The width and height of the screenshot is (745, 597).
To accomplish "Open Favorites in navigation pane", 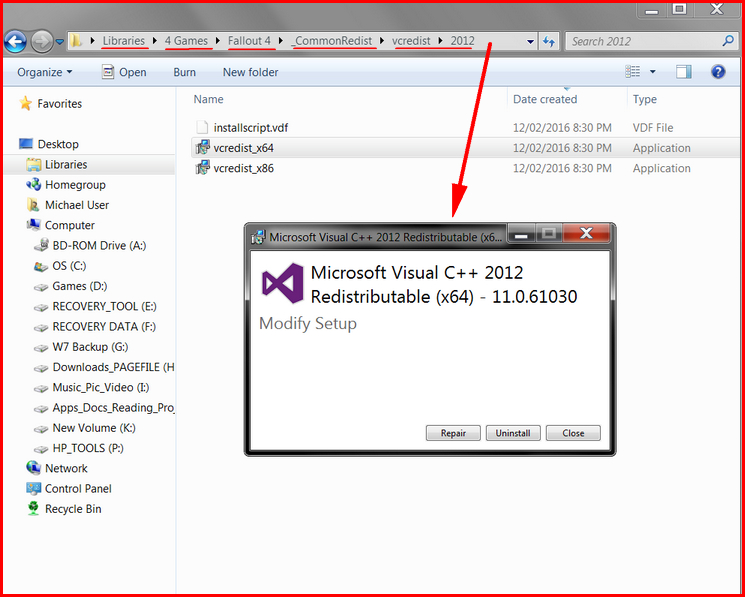I will click(59, 104).
